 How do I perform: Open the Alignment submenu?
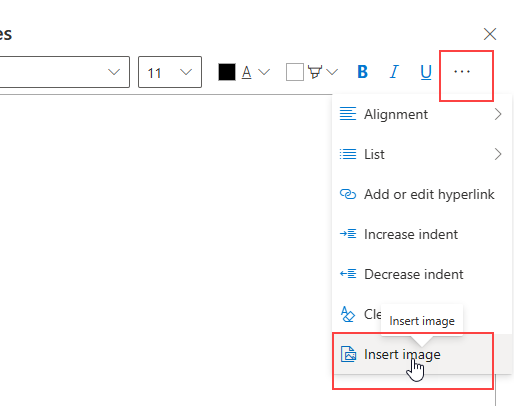[x=422, y=114]
